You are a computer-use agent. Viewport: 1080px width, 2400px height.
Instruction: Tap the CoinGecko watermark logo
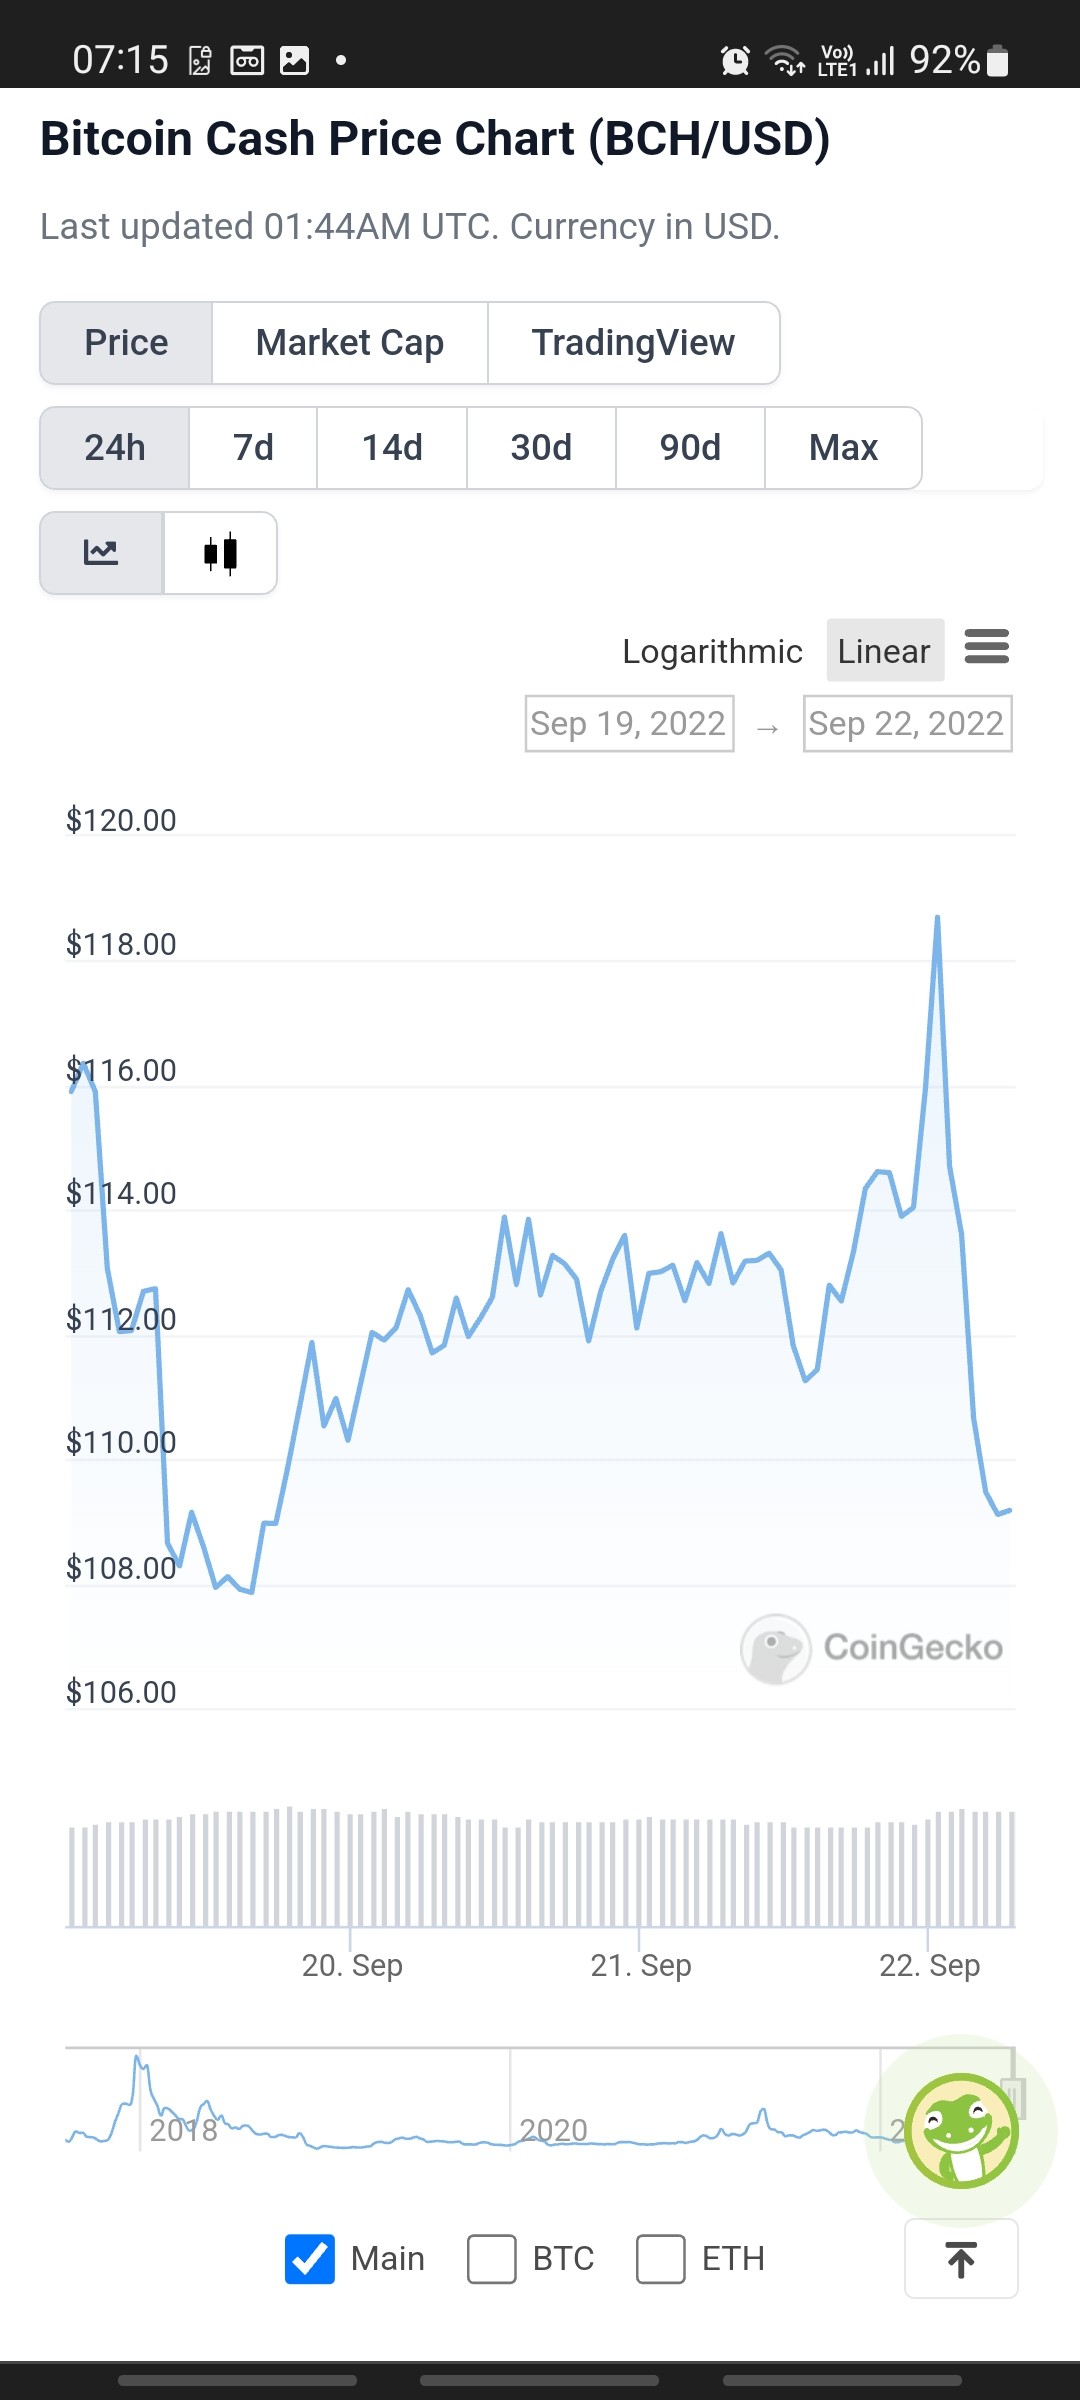click(871, 1648)
